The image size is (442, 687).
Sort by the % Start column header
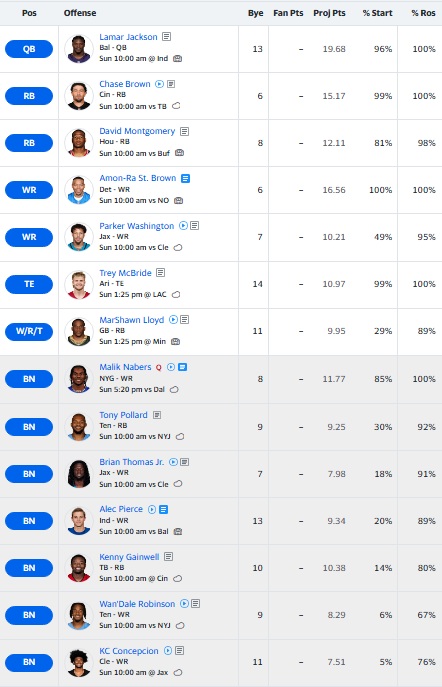point(378,13)
